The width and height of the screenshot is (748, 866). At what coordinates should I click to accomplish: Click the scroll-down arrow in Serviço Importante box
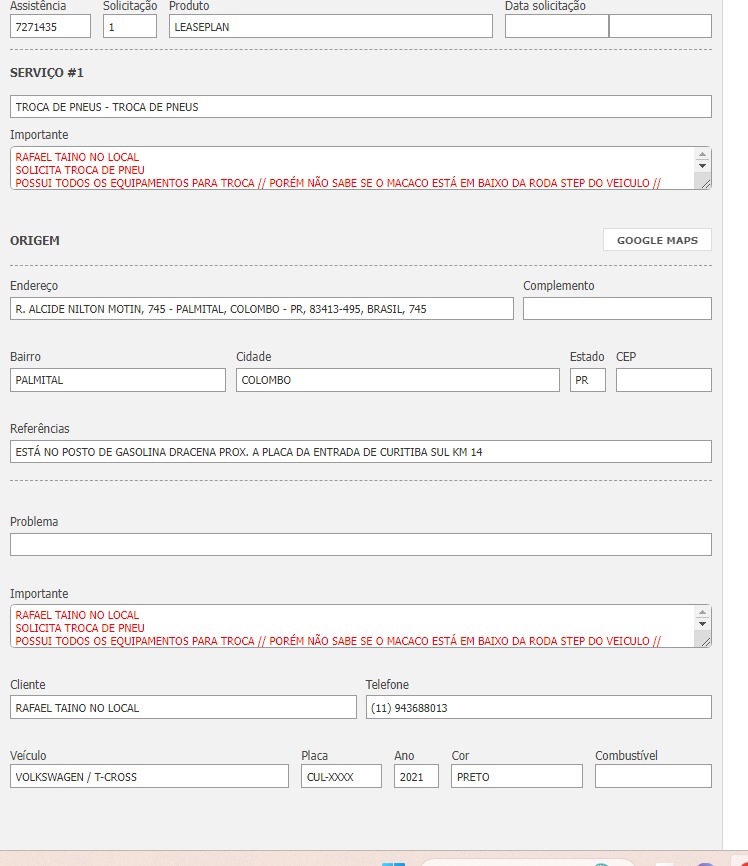[703, 166]
